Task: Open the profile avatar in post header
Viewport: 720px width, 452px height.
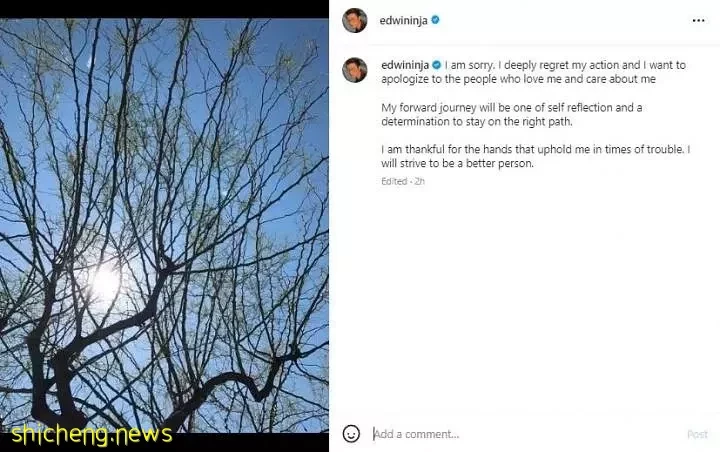Action: [x=354, y=21]
